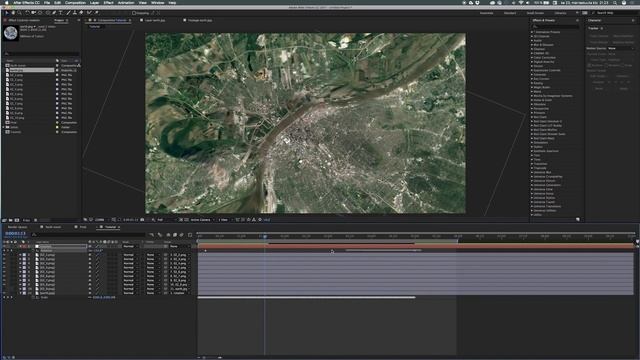
Task: Select the Zoom magnifier tool
Action: 19,13
